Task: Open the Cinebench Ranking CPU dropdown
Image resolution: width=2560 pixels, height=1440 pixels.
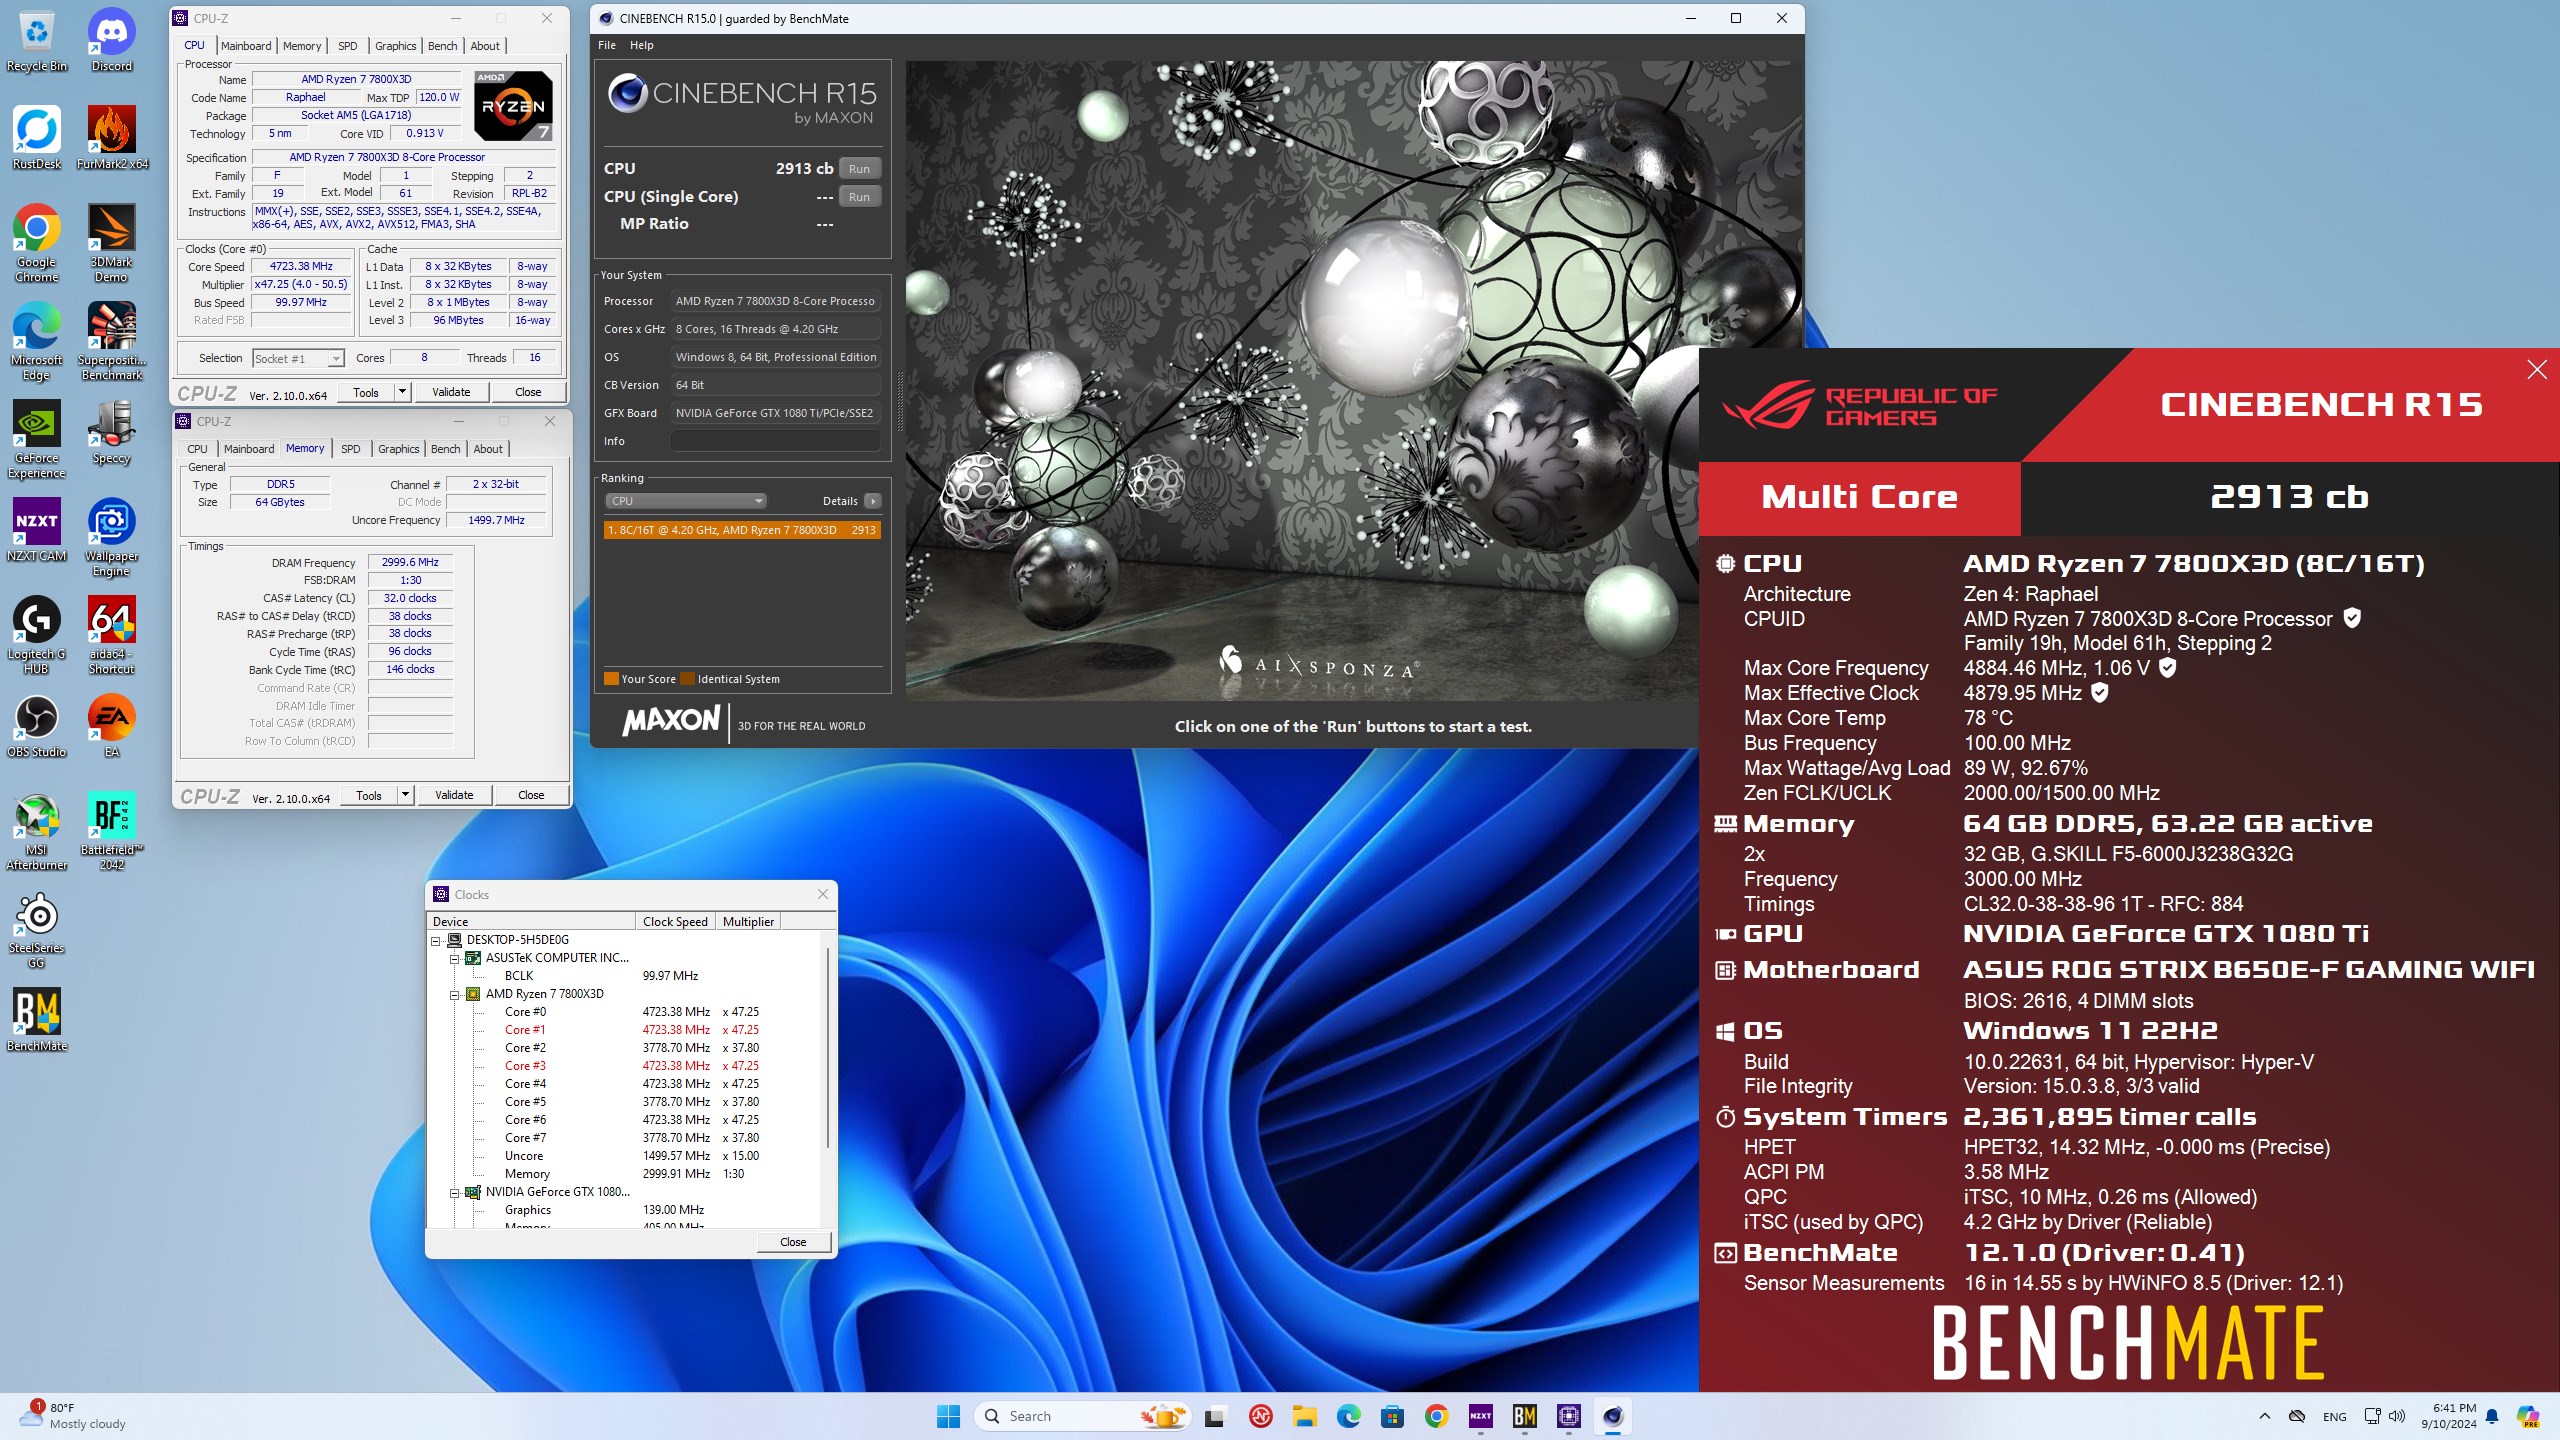Action: (x=685, y=501)
